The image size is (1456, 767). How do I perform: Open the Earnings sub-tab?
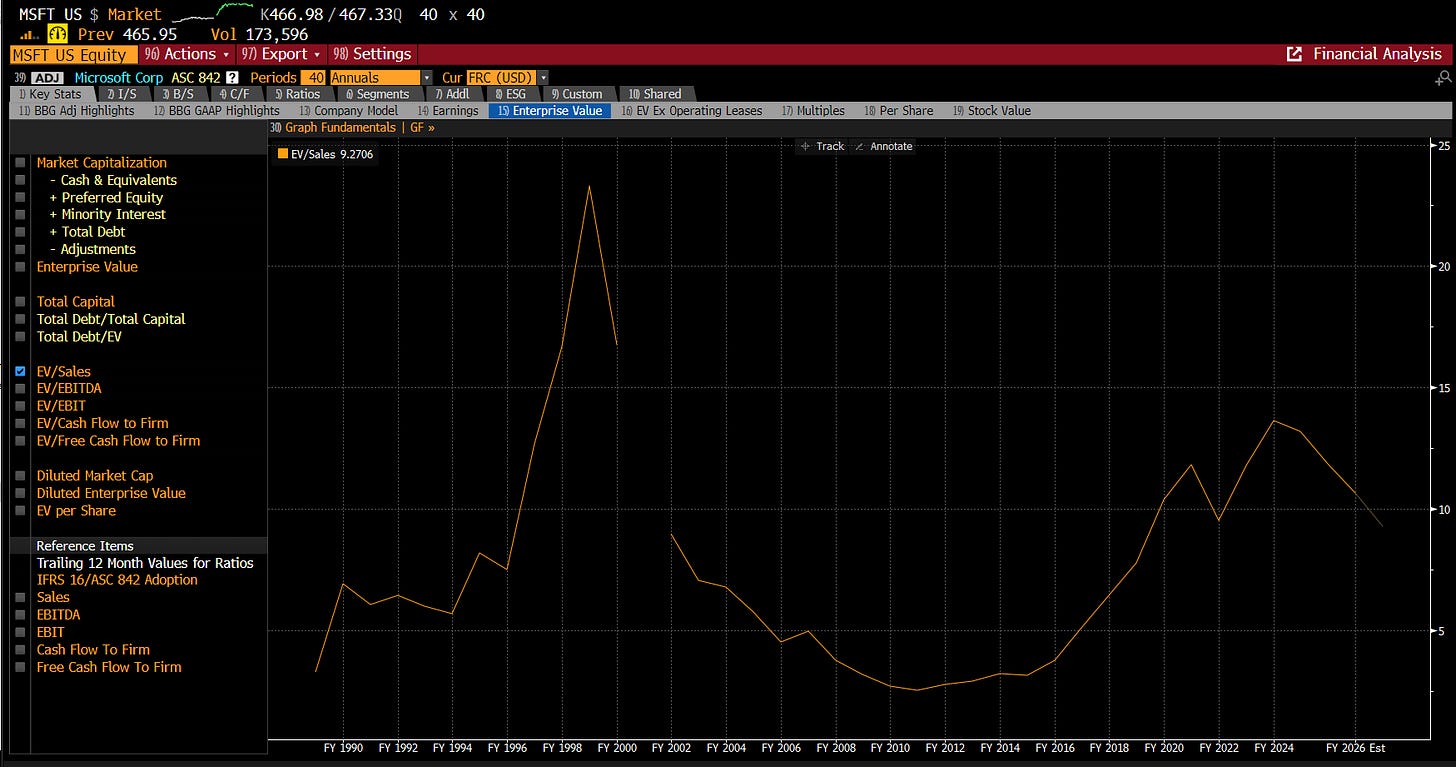448,111
